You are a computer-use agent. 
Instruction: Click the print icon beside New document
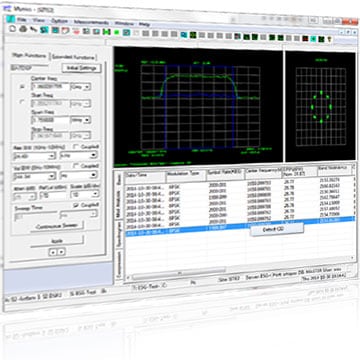tap(23, 29)
